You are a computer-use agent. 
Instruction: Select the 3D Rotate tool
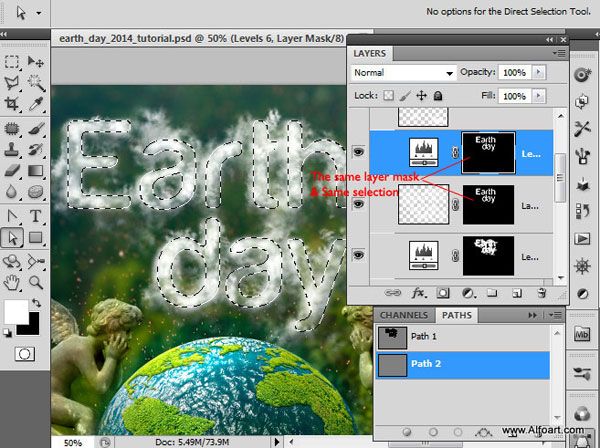11,262
